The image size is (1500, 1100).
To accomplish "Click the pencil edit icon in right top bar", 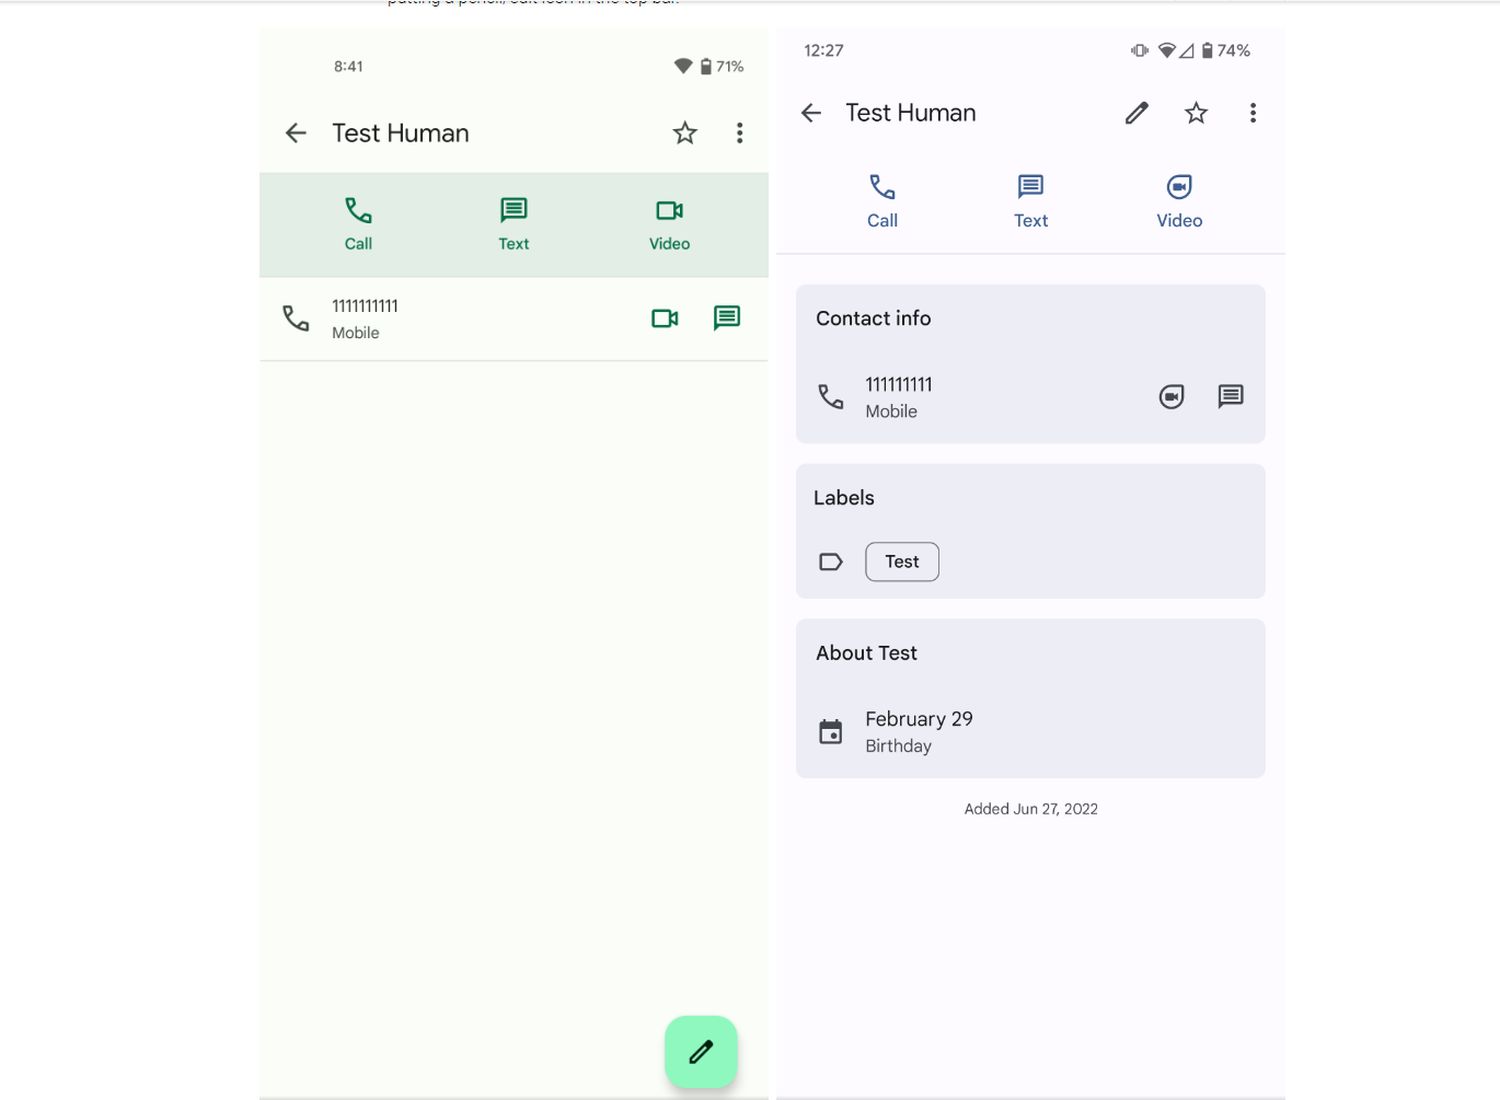I will pyautogui.click(x=1137, y=113).
